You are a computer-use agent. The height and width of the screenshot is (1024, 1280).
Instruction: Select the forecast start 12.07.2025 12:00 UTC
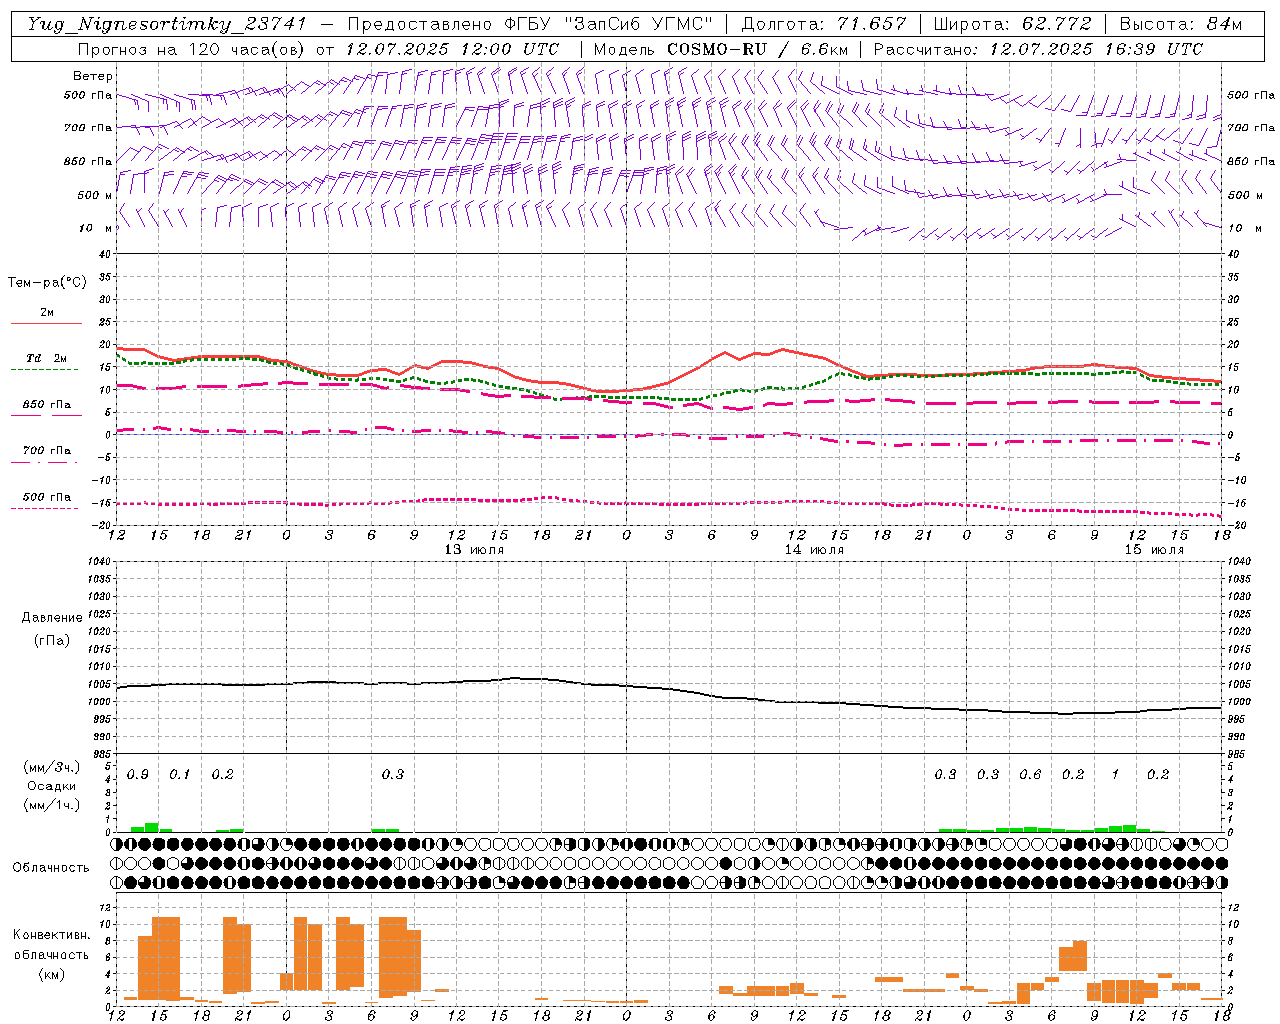pyautogui.click(x=452, y=49)
